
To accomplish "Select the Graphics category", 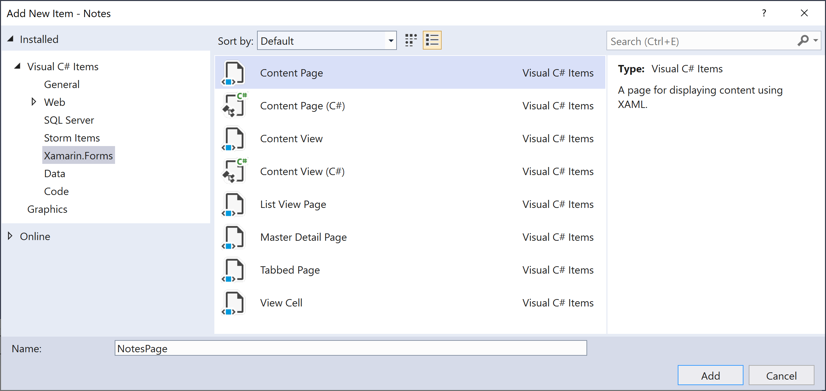I will 47,209.
